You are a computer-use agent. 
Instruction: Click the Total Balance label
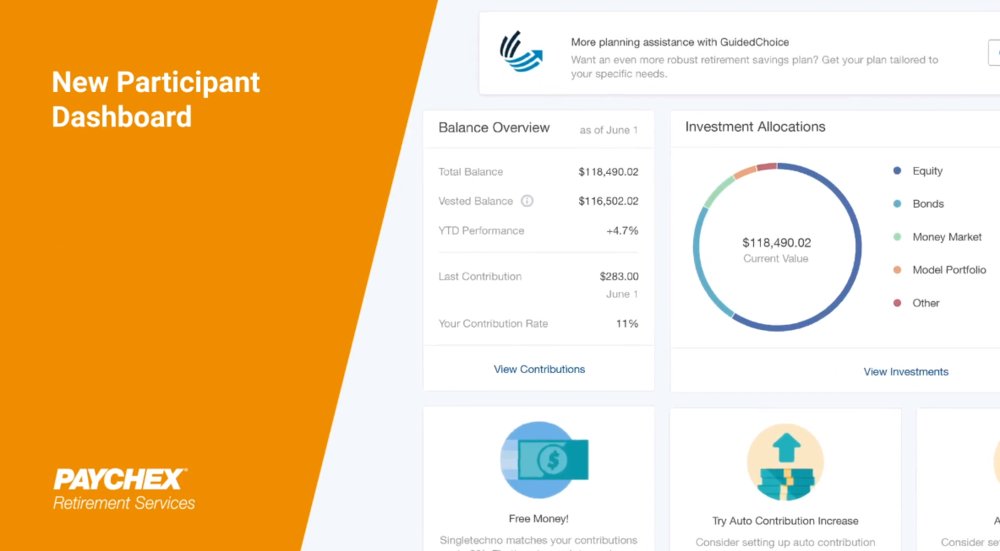point(471,172)
